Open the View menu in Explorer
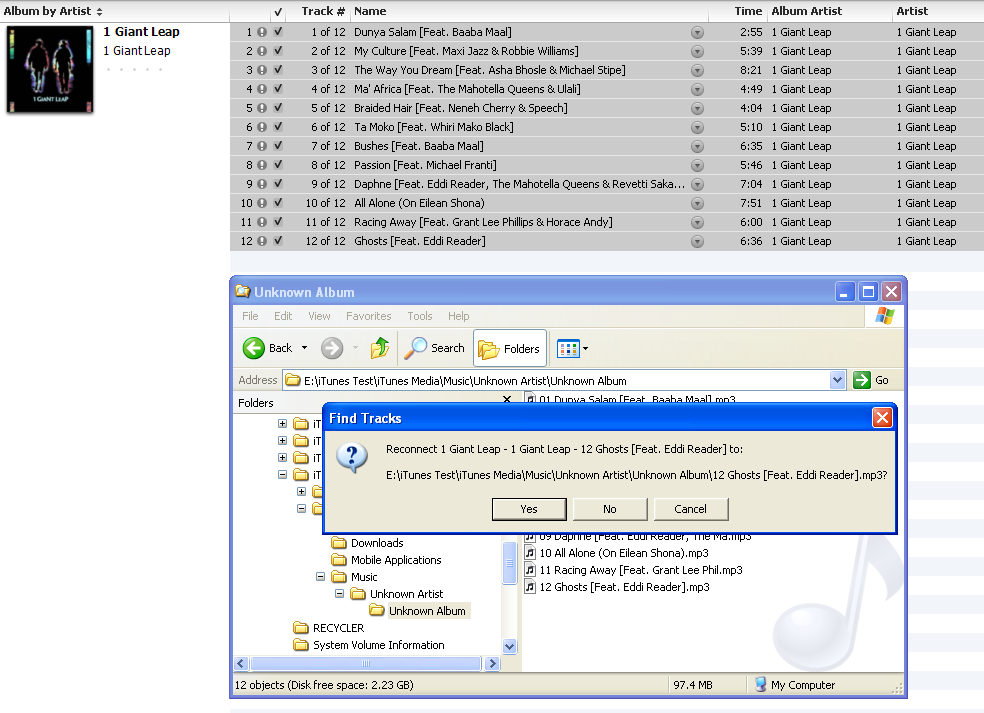The width and height of the screenshot is (984, 713). click(x=319, y=316)
